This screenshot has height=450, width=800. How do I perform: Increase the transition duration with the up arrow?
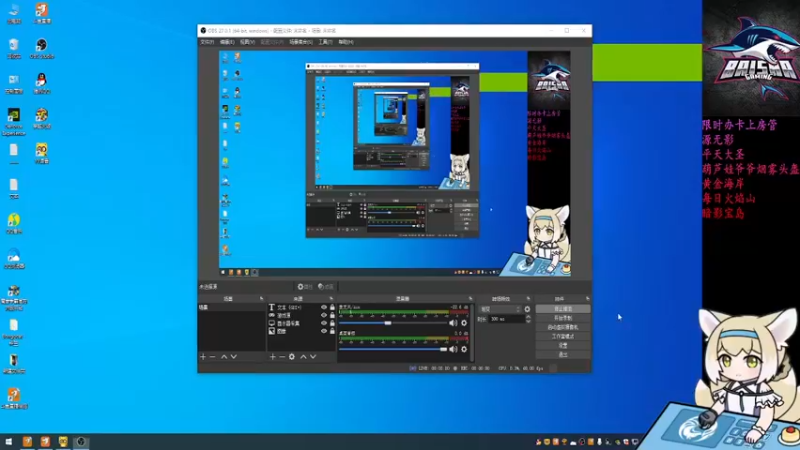tap(528, 317)
